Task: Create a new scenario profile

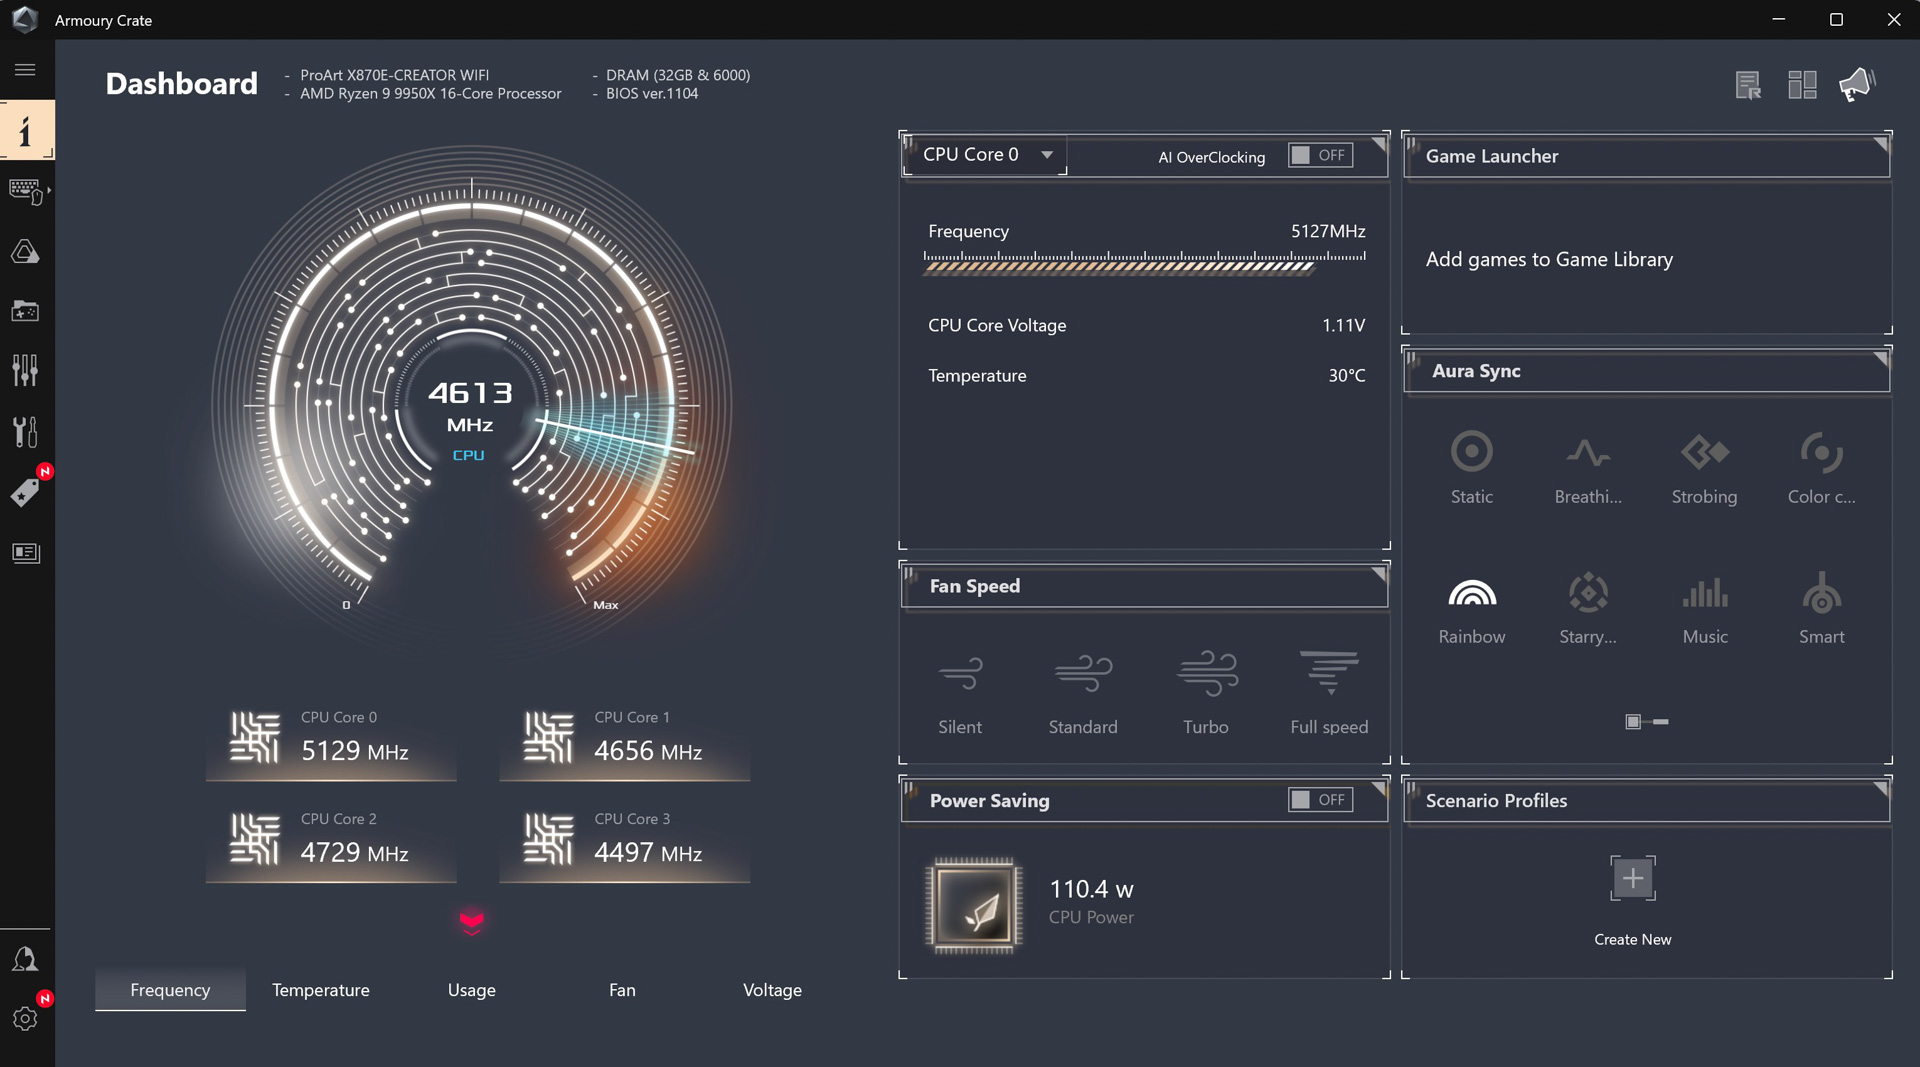Action: pyautogui.click(x=1632, y=880)
